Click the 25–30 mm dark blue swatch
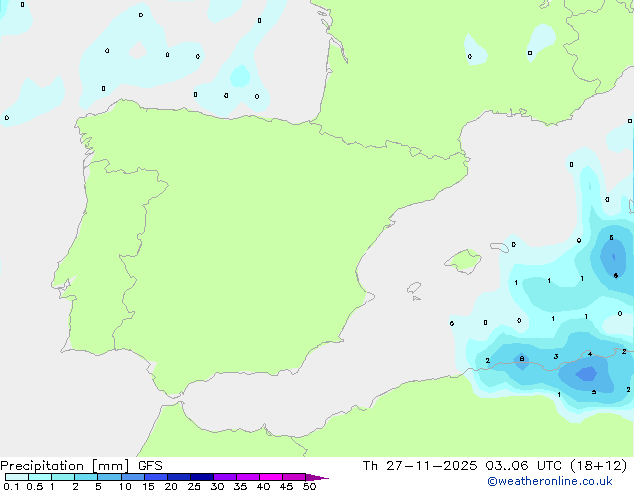 pos(202,477)
